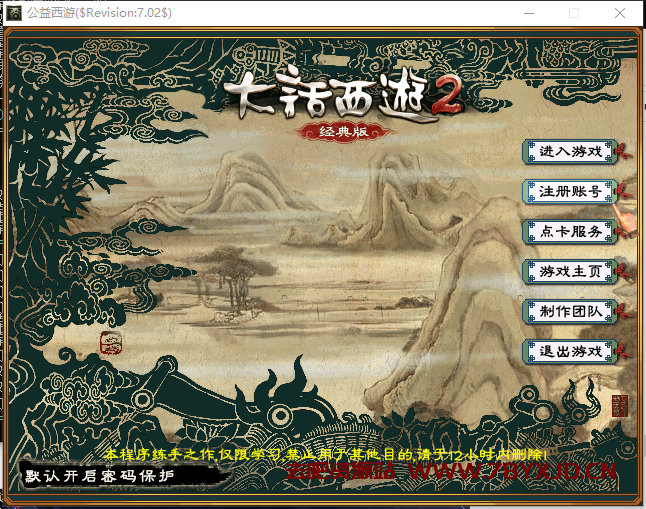
Task: Open the 注册账号 registration button
Action: tap(571, 192)
